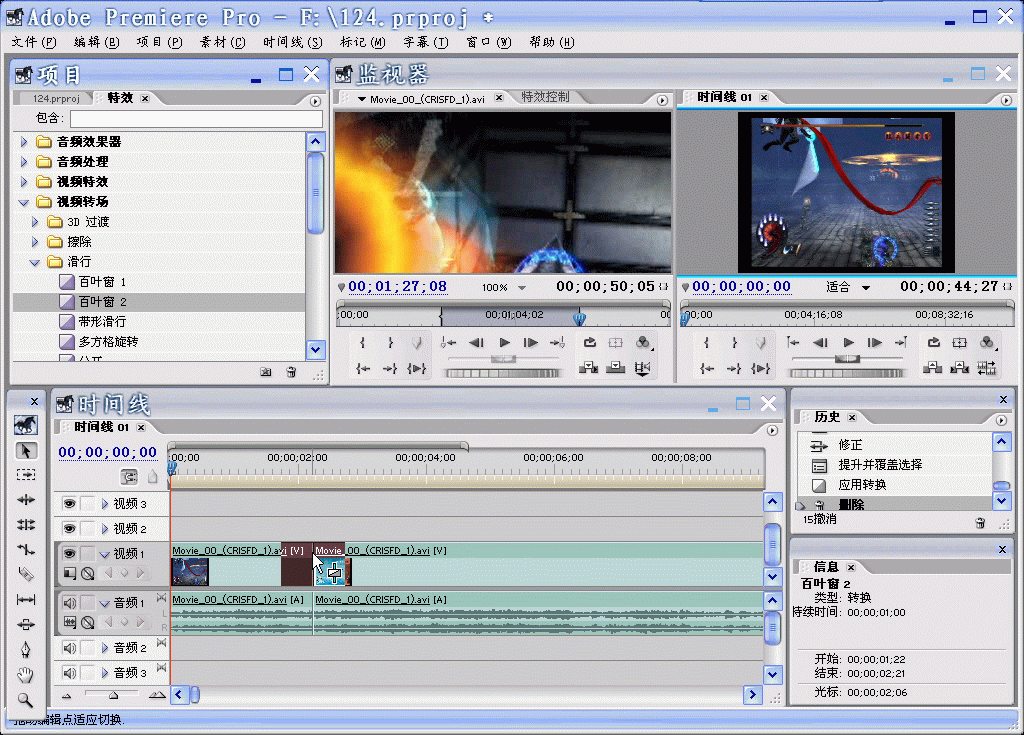Screen dimensions: 1024x735
Task: Play the timeline 01 program monitor
Action: pyautogui.click(x=848, y=342)
